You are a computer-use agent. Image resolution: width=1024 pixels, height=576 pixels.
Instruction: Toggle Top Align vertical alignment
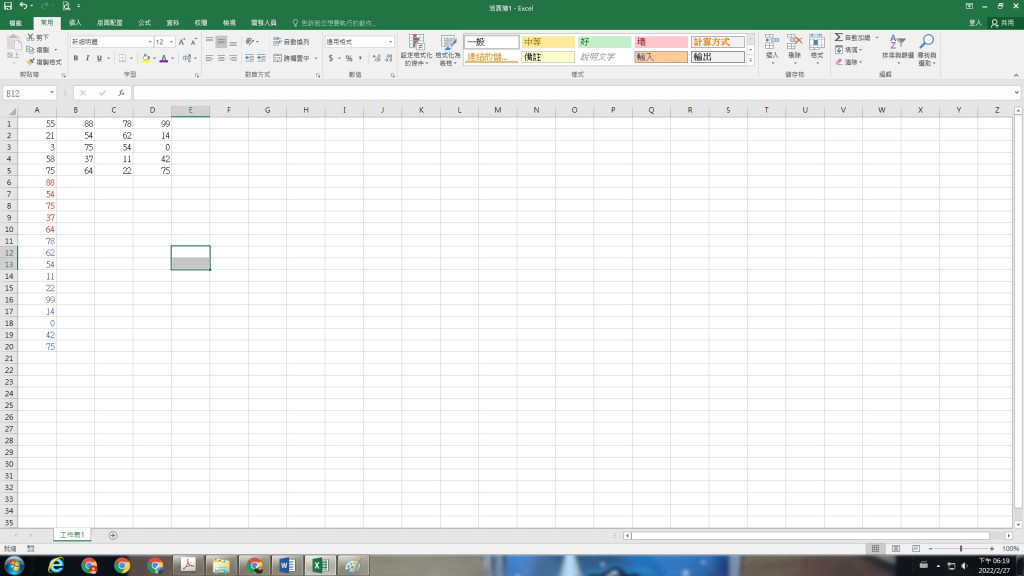(210, 42)
